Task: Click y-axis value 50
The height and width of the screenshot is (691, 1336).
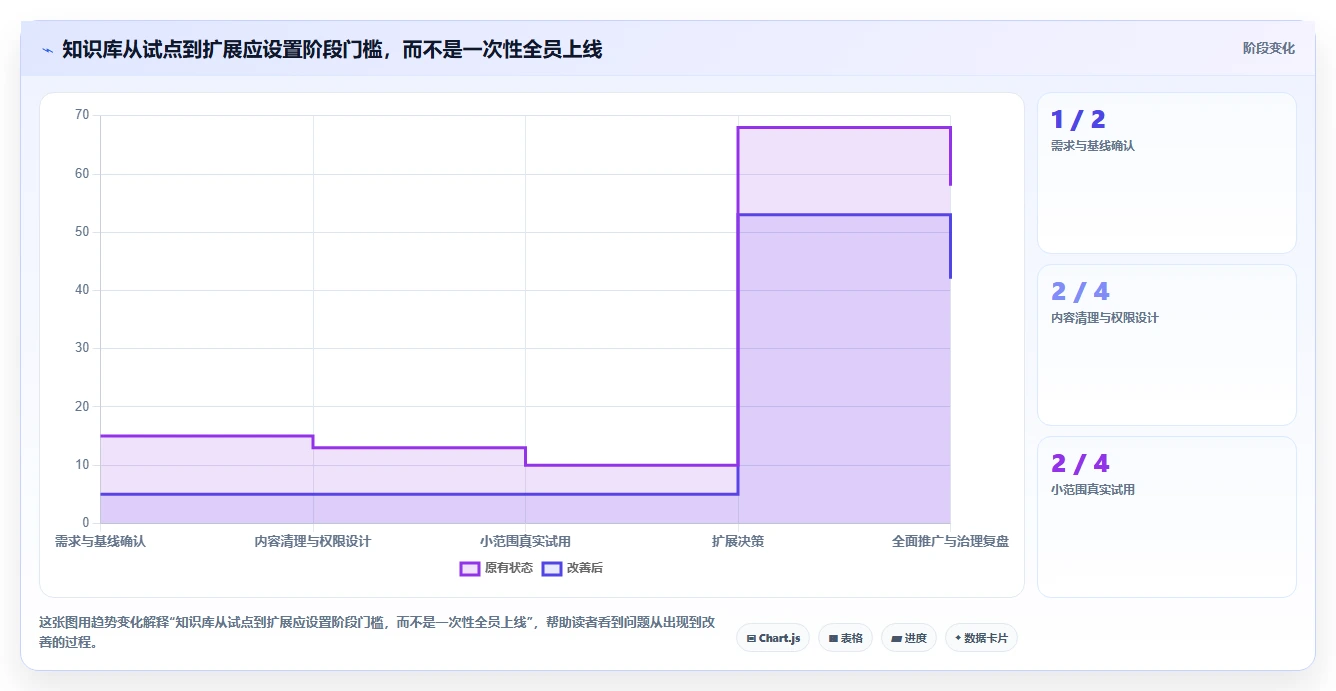Action: (x=82, y=231)
